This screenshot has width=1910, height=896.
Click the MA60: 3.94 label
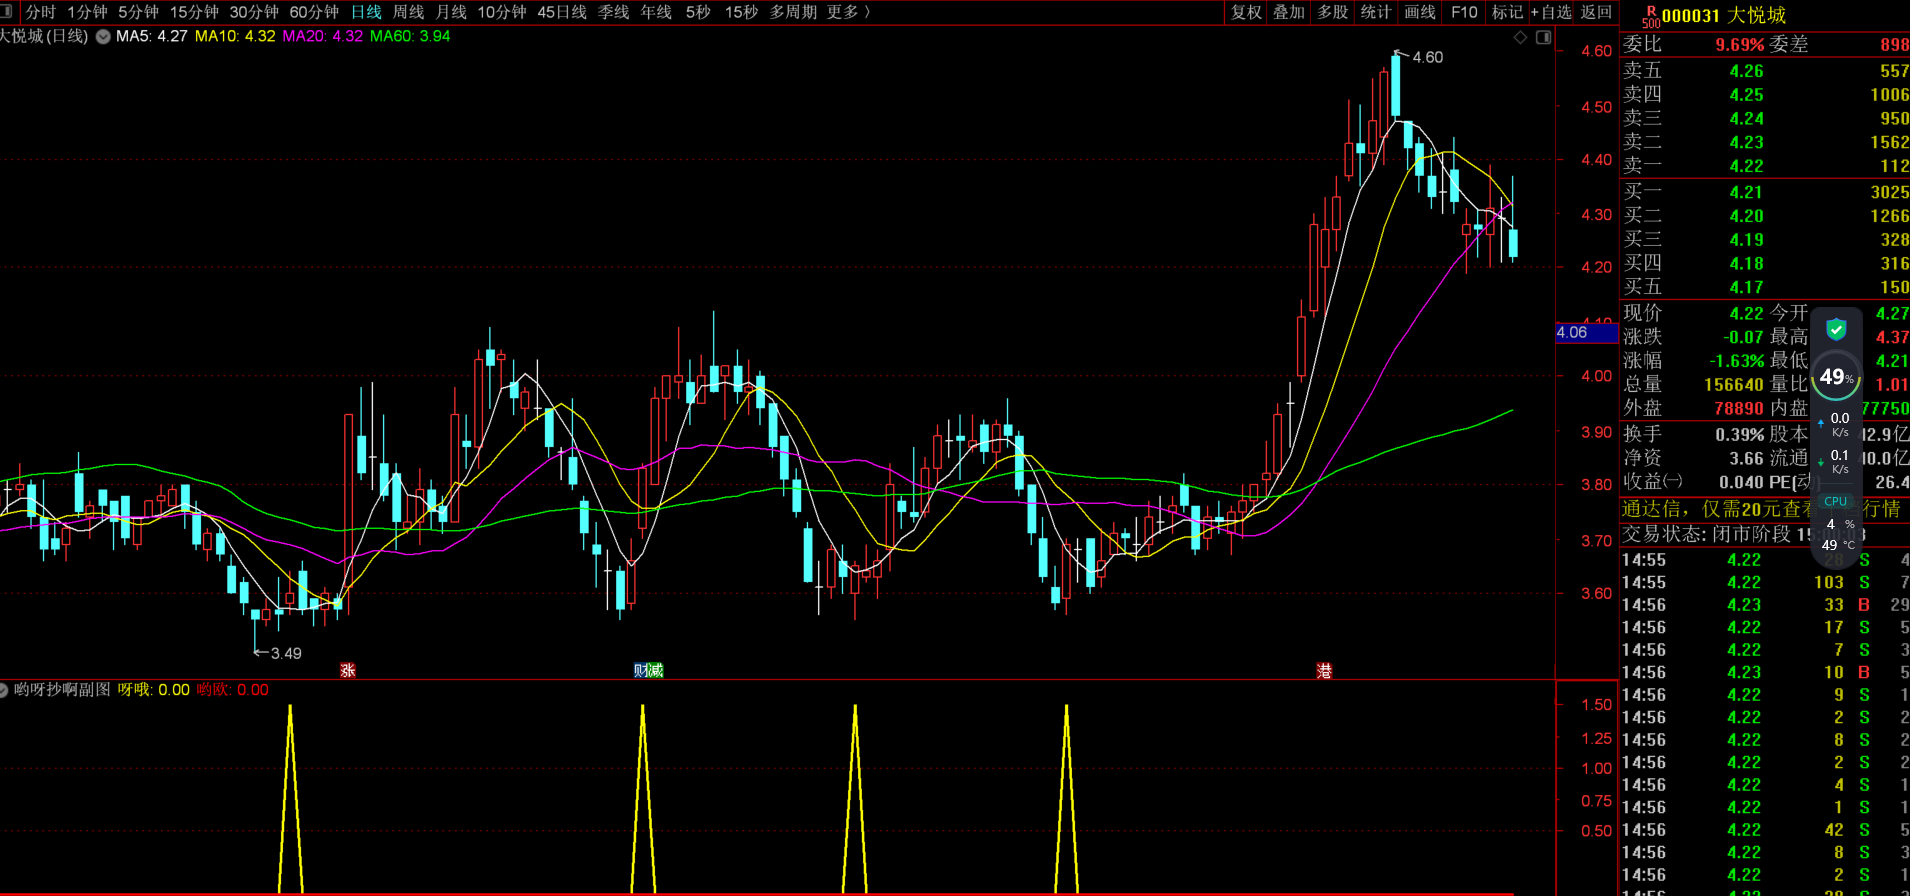410,36
